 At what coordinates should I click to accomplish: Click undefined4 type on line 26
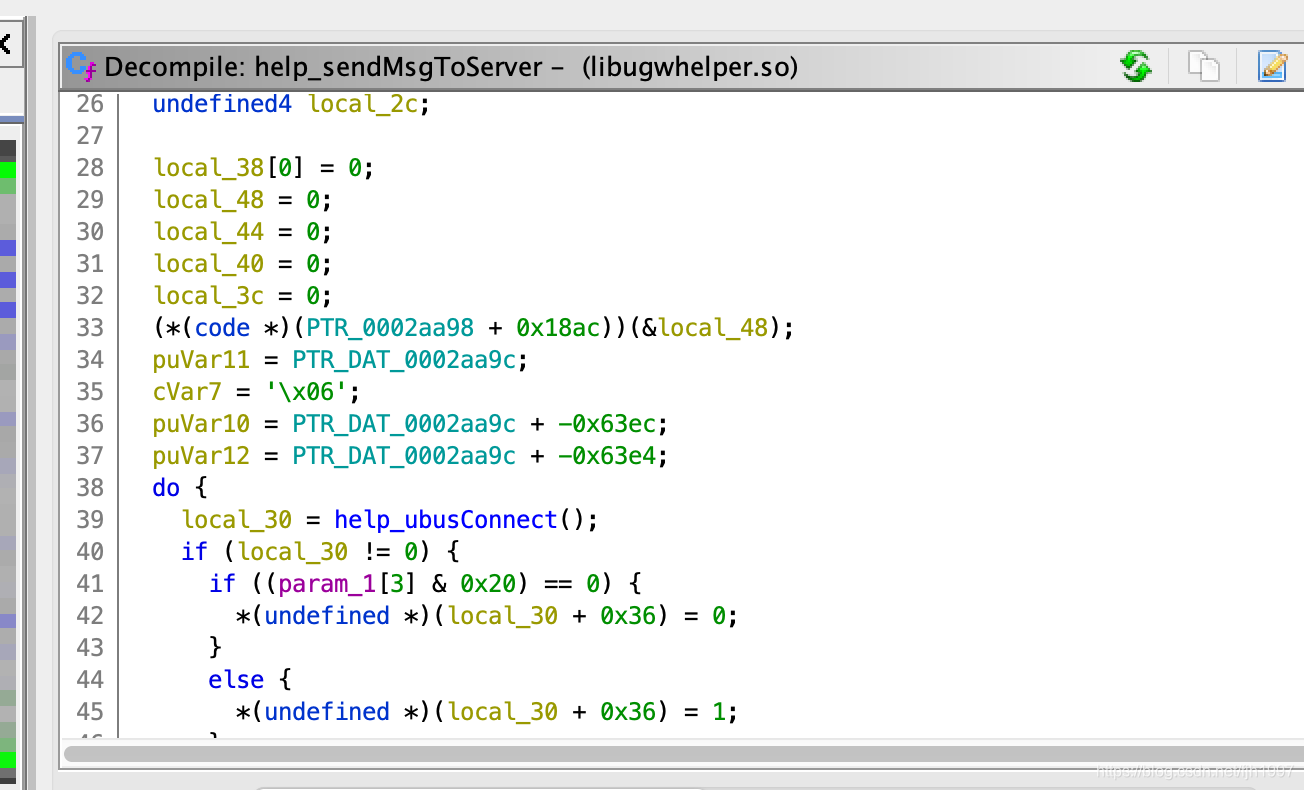click(x=222, y=104)
